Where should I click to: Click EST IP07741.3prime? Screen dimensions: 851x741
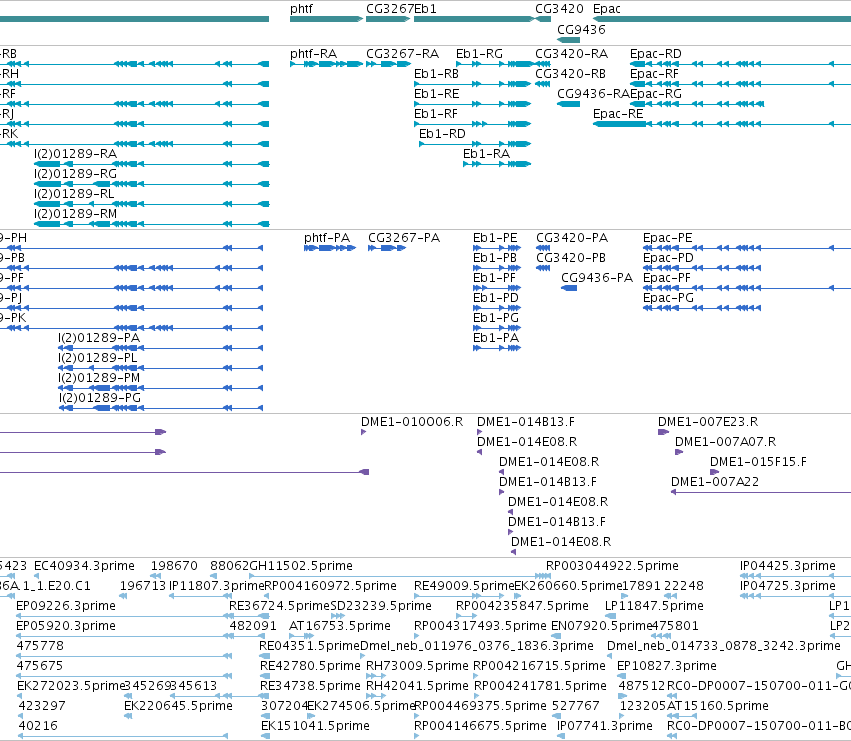pos(605,726)
